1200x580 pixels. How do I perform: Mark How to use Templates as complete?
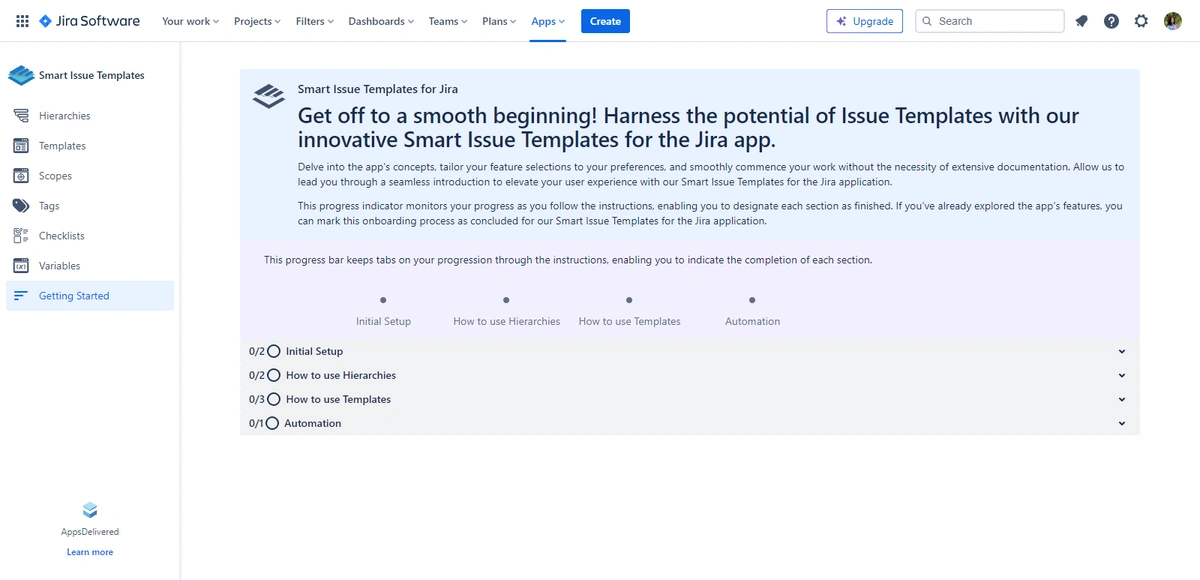pos(274,400)
